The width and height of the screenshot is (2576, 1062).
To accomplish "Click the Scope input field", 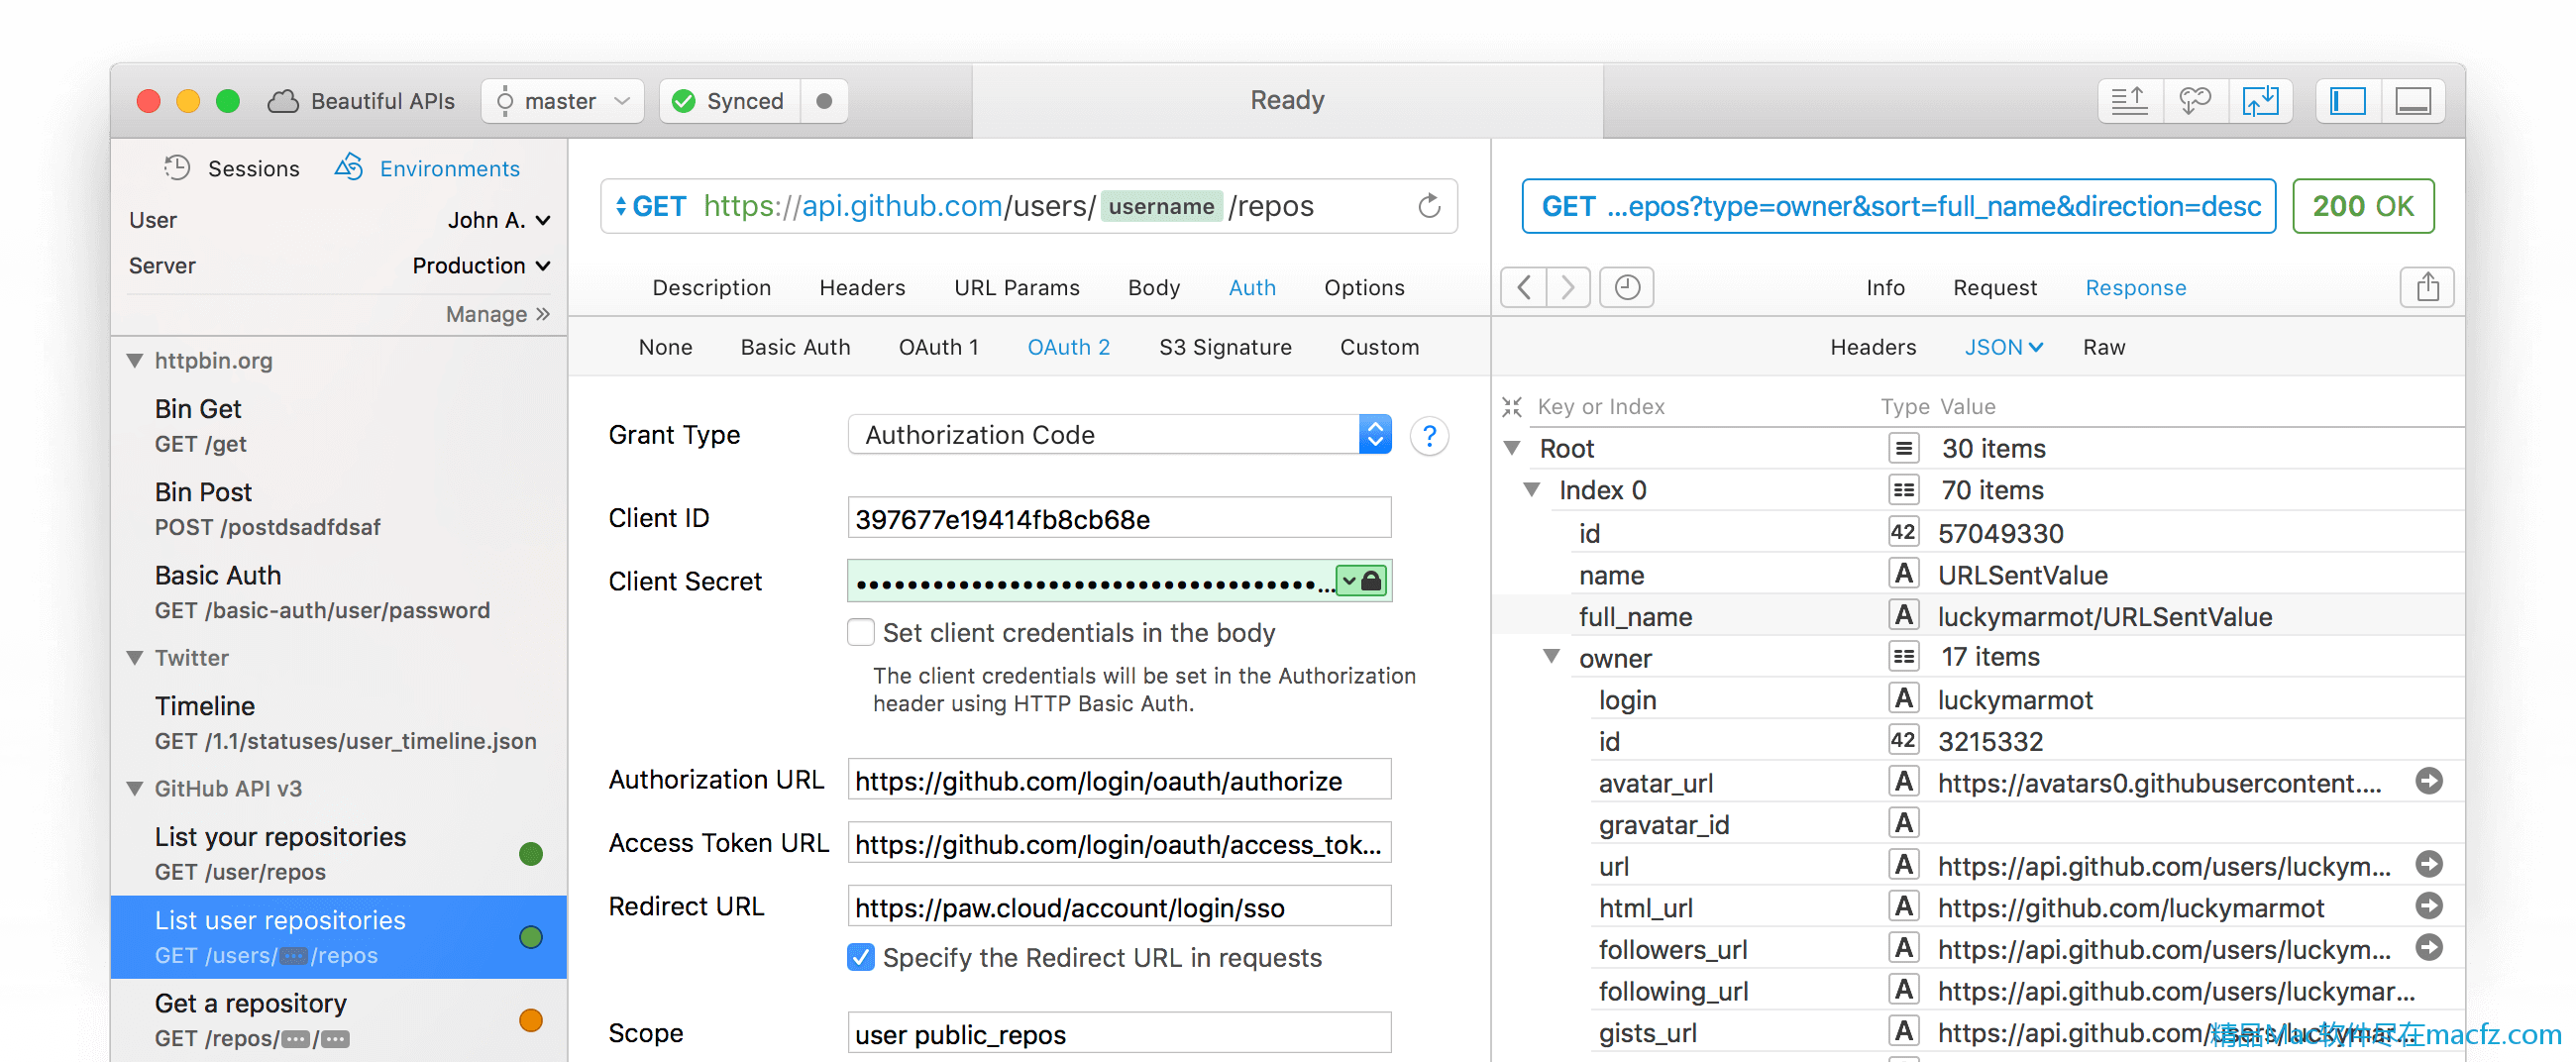I will tap(1119, 1033).
